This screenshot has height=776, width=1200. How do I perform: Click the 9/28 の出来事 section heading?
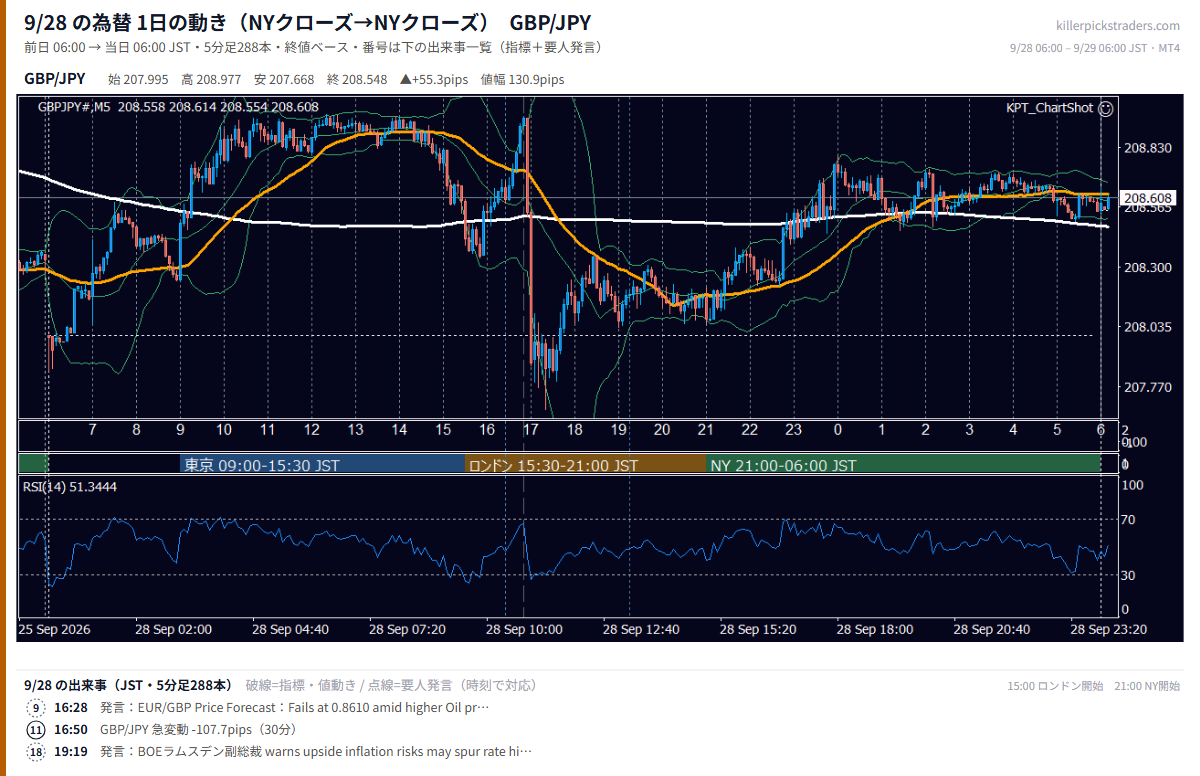128,685
